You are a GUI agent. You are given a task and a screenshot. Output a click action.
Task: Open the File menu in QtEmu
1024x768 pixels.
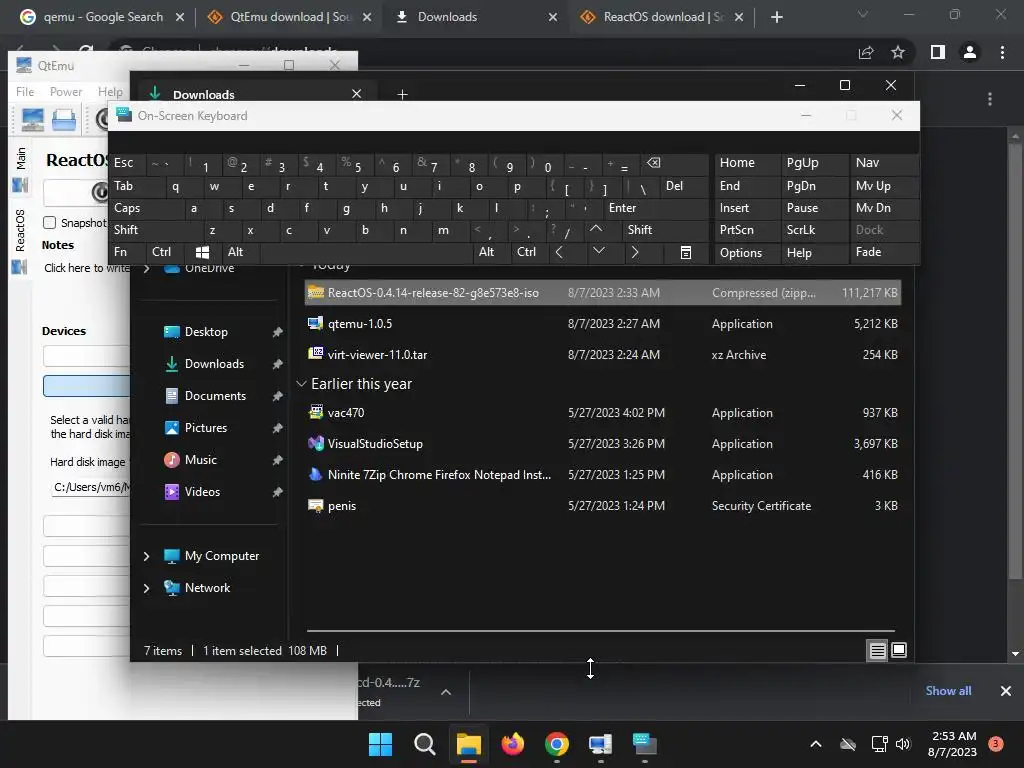(x=25, y=92)
